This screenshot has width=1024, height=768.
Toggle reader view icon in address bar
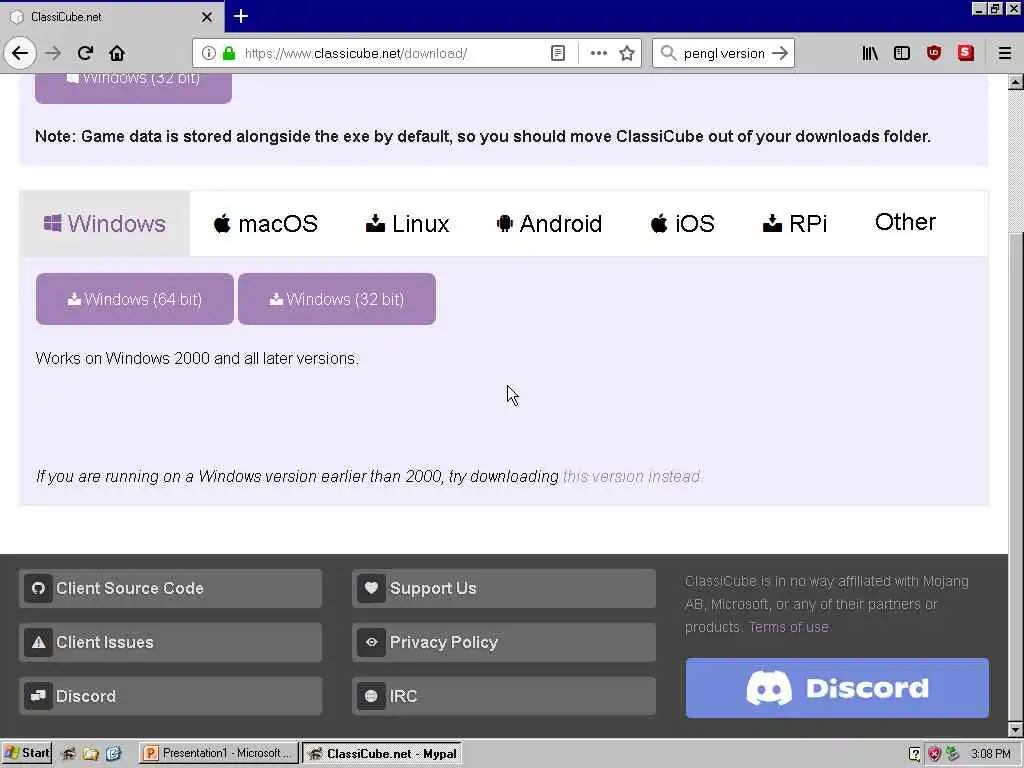[558, 53]
